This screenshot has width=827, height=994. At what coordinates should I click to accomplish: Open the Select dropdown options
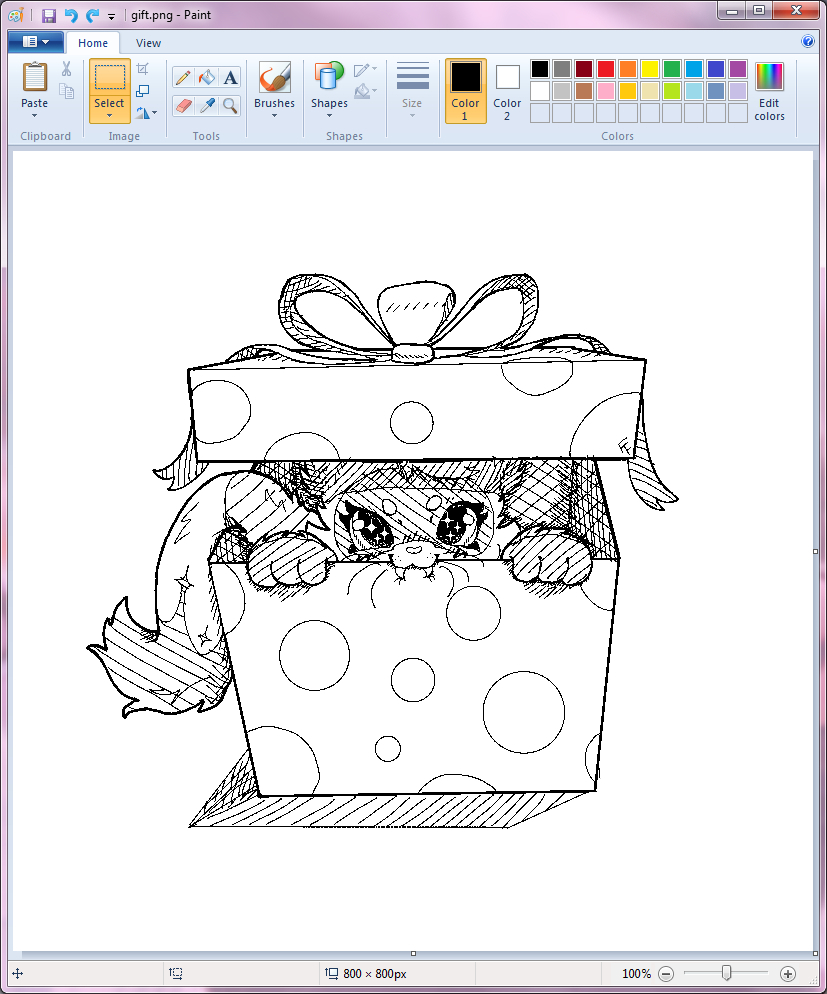[109, 116]
